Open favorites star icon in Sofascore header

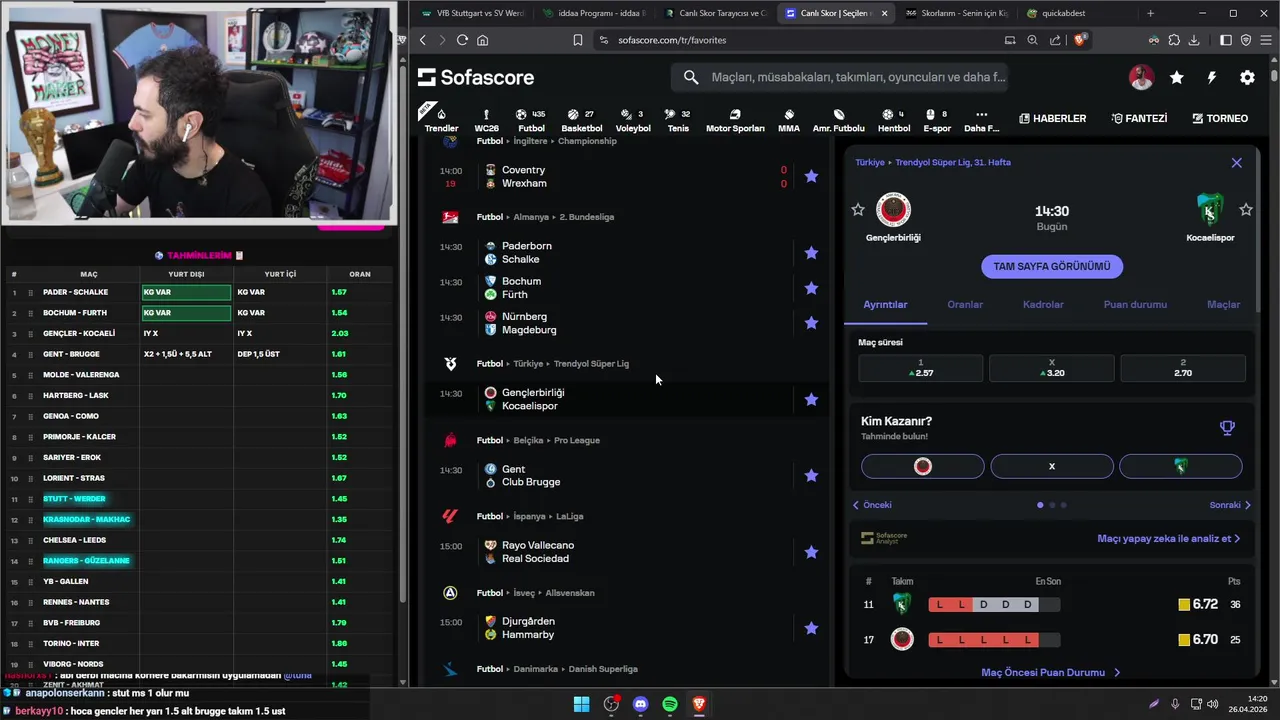tap(1177, 77)
